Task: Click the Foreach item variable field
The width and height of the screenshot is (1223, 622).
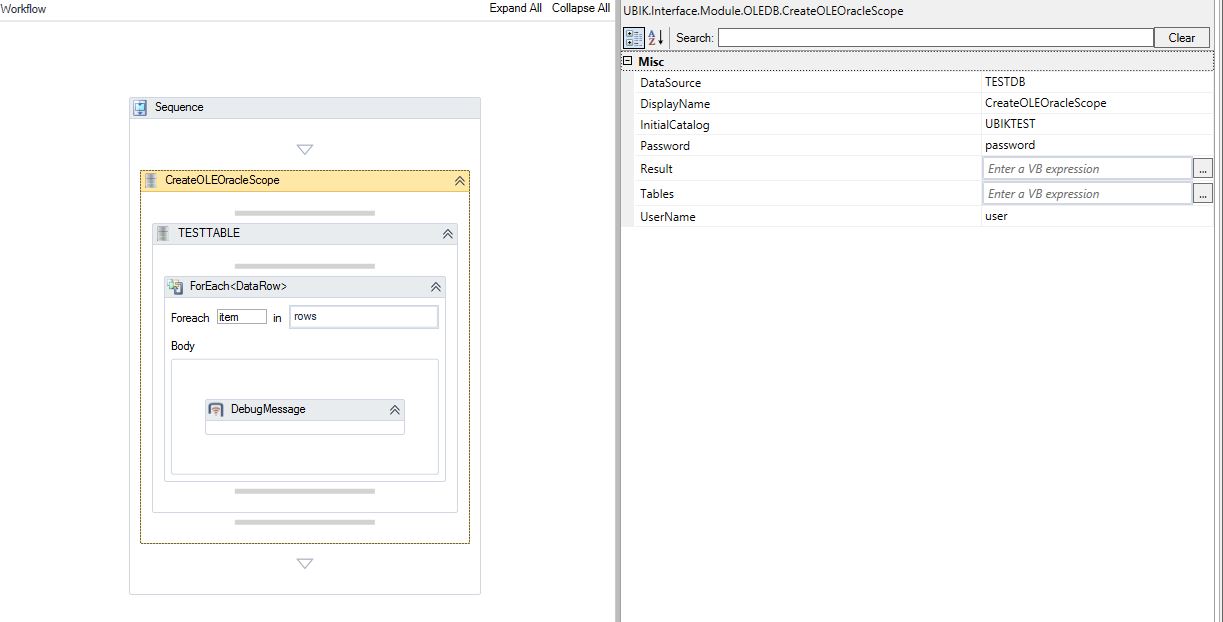Action: (x=242, y=317)
